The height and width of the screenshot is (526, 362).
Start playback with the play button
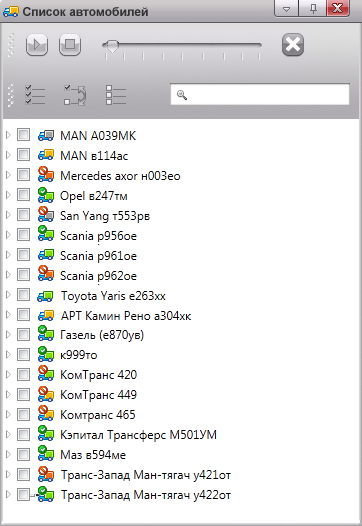pyautogui.click(x=37, y=44)
